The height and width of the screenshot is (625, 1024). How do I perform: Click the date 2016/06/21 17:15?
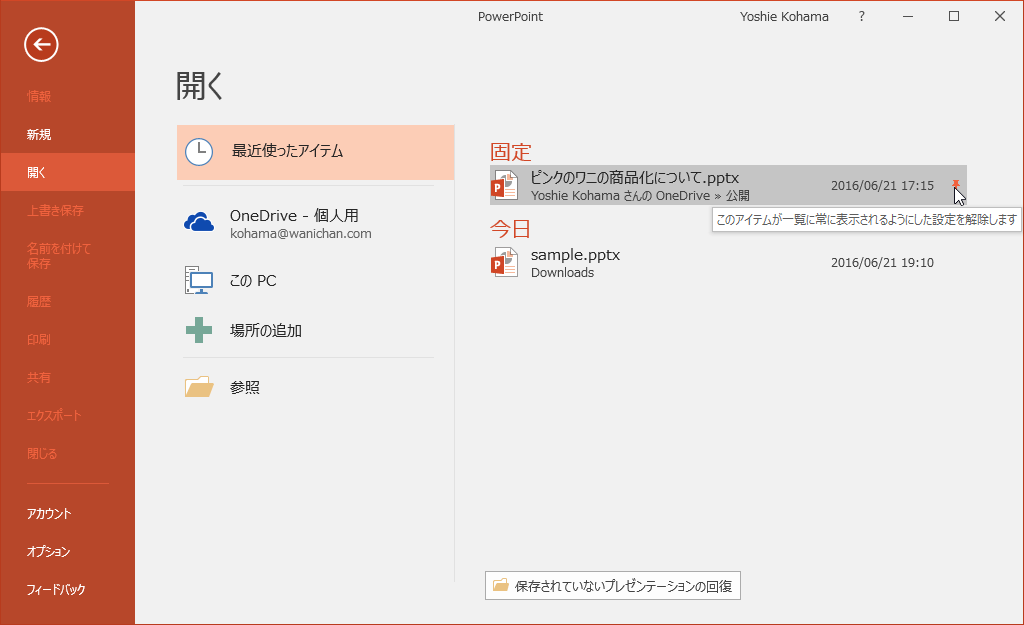point(882,185)
